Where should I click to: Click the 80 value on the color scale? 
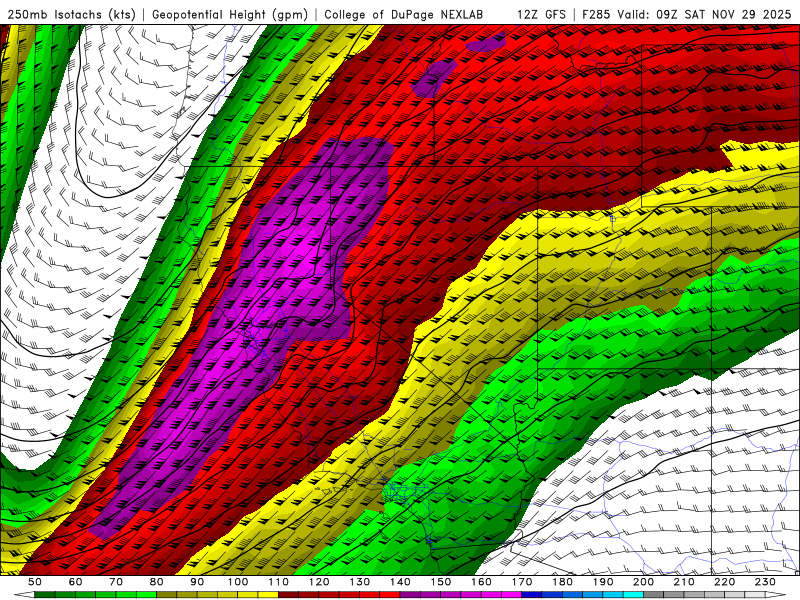[x=157, y=582]
